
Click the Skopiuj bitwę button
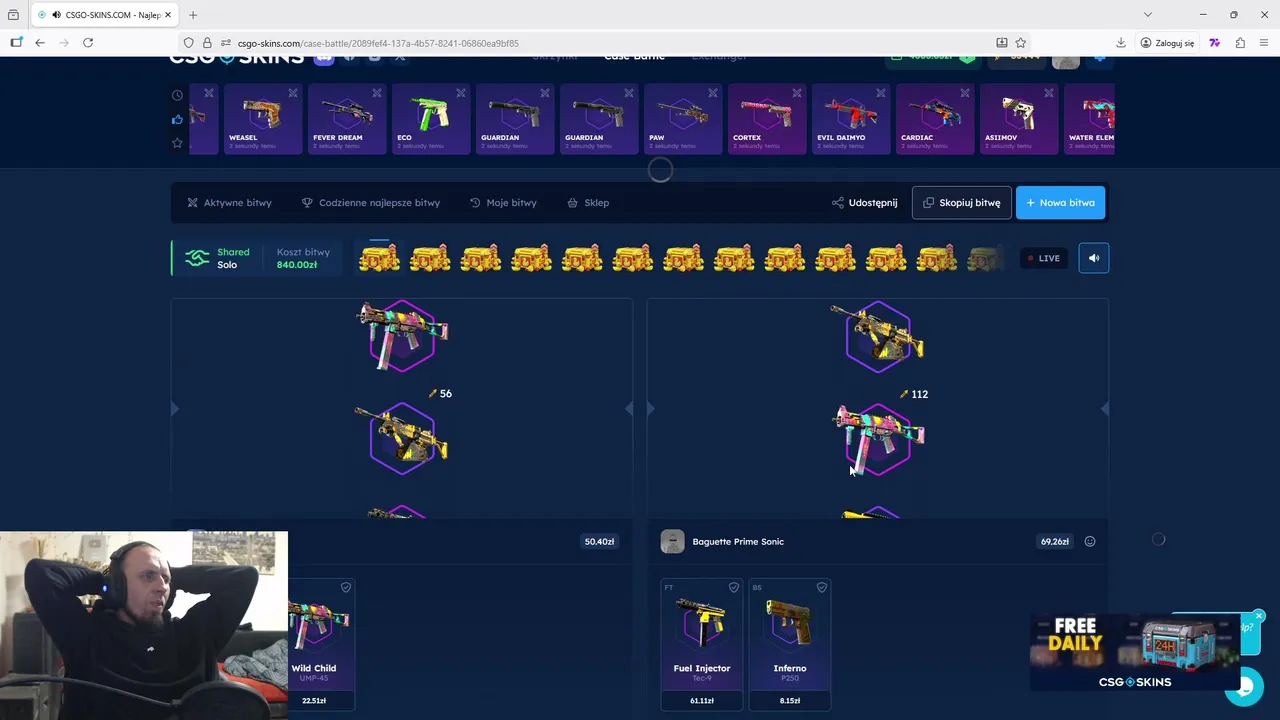(x=961, y=202)
